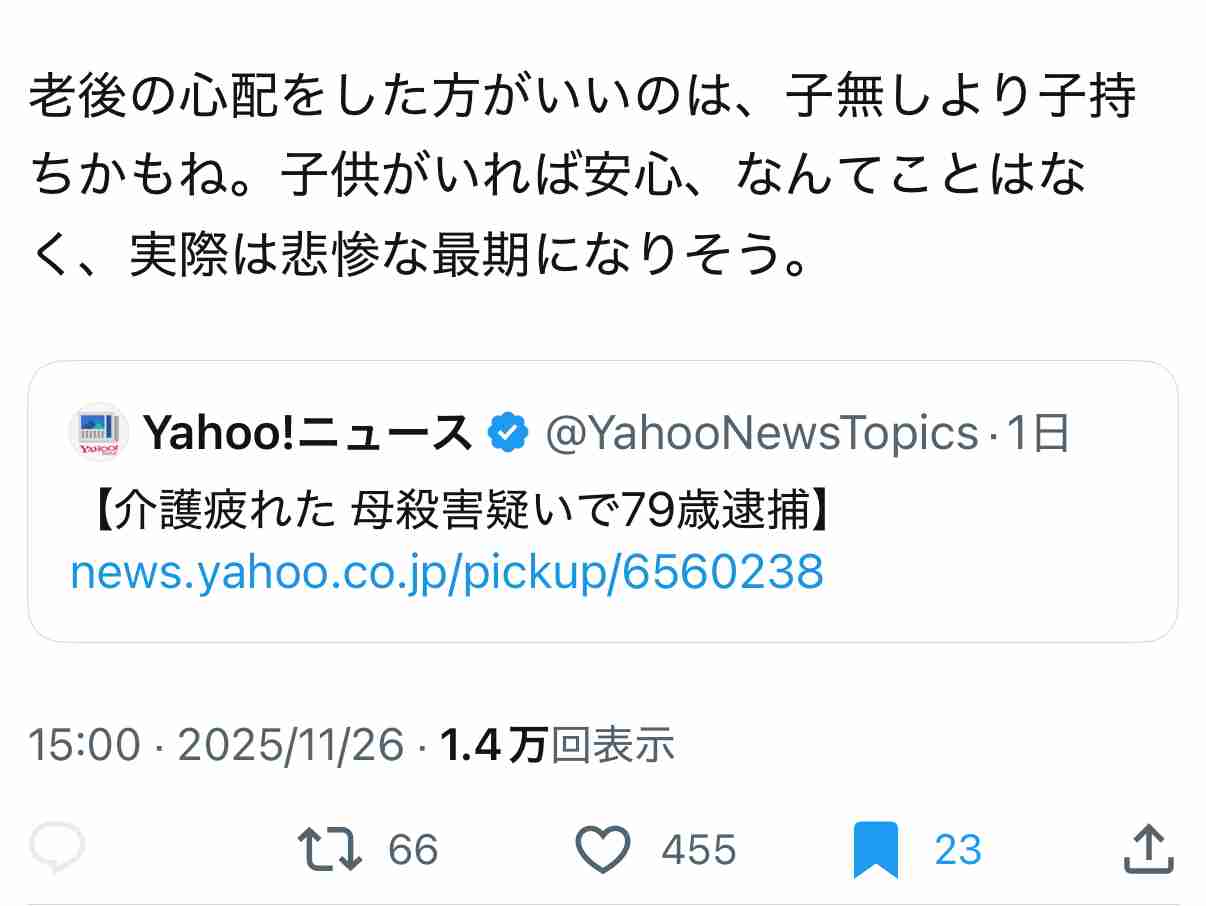Click the bookmark count number 23
1206x906 pixels.
point(958,849)
